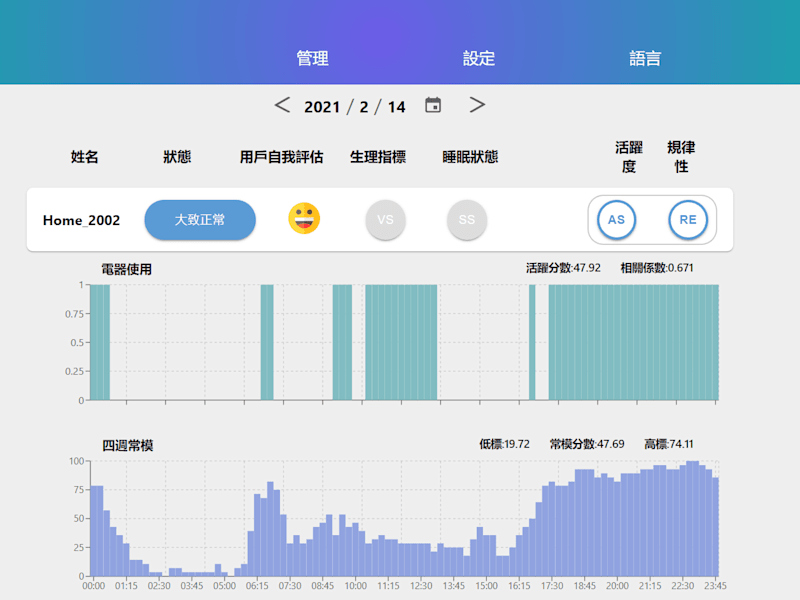This screenshot has width=800, height=600.
Task: Open the 管理 menu tab
Action: point(312,58)
